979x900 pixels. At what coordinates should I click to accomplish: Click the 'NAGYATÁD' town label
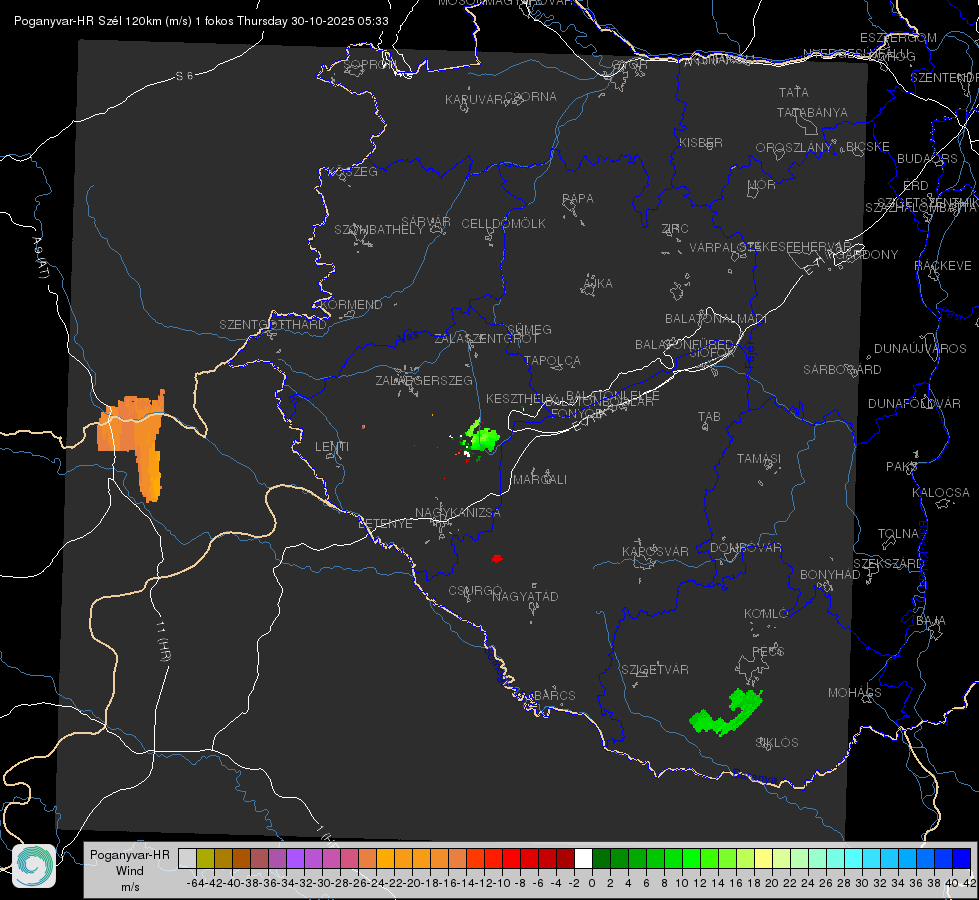click(x=525, y=596)
